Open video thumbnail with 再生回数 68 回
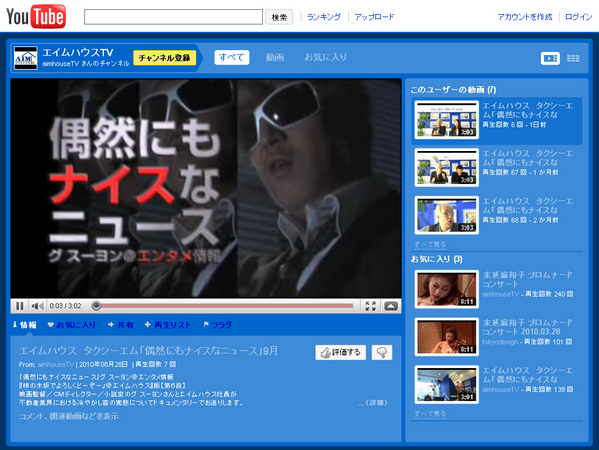 447,215
